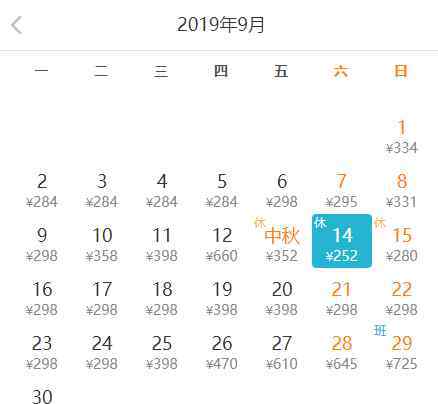The height and width of the screenshot is (404, 438).
Task: Go back using the left arrow icon
Action: pos(16,25)
